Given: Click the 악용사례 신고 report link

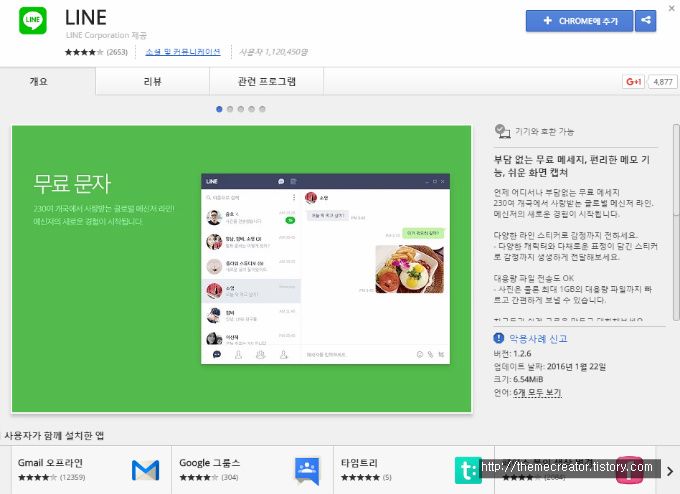Looking at the screenshot, I should tap(538, 339).
